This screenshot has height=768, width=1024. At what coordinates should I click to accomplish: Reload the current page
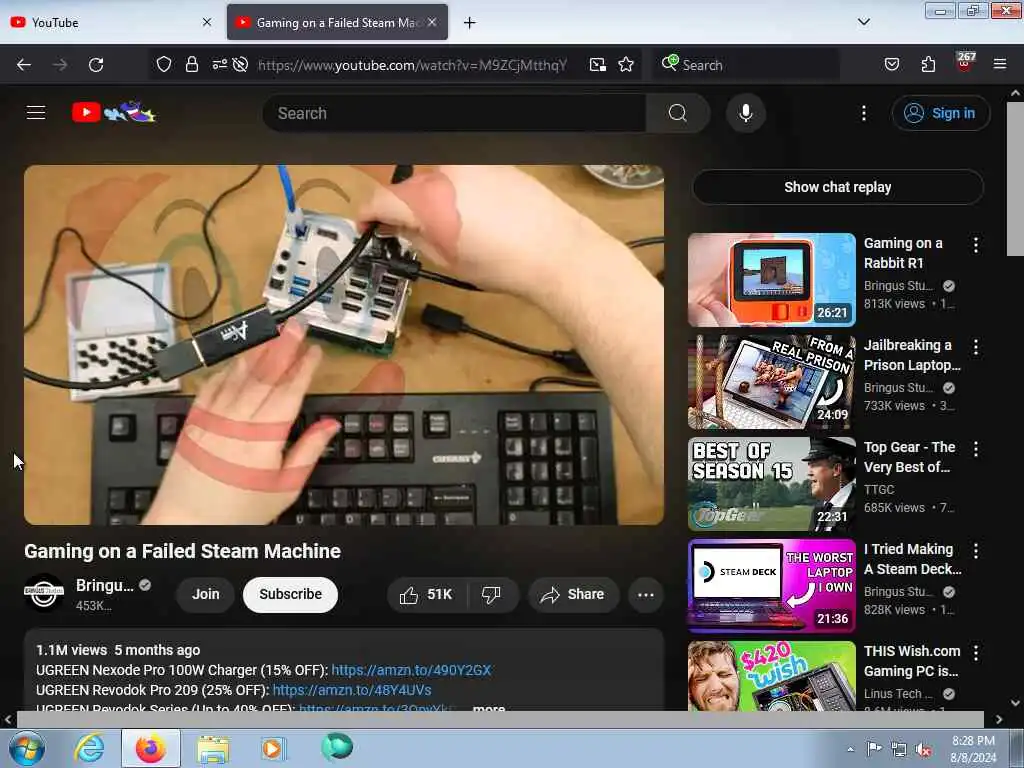(x=96, y=65)
